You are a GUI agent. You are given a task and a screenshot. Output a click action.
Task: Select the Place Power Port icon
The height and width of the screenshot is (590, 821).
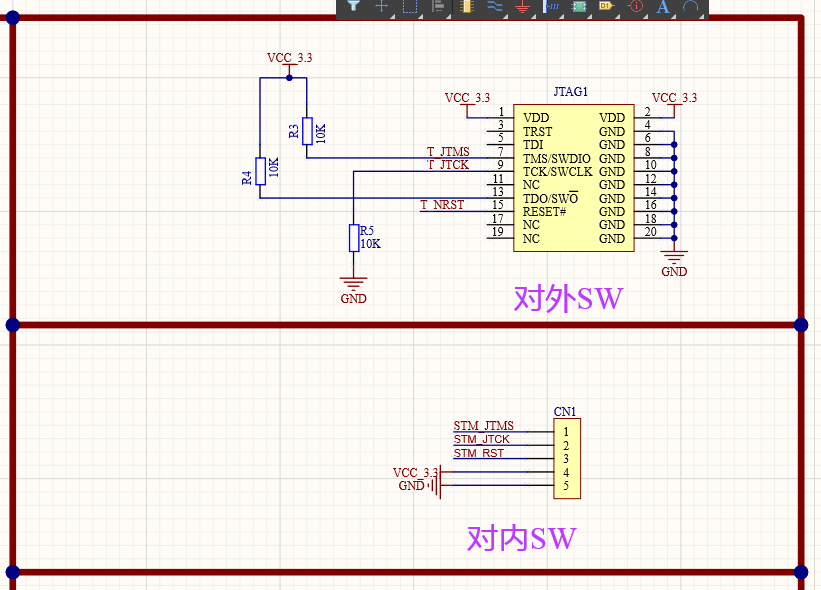(x=522, y=7)
